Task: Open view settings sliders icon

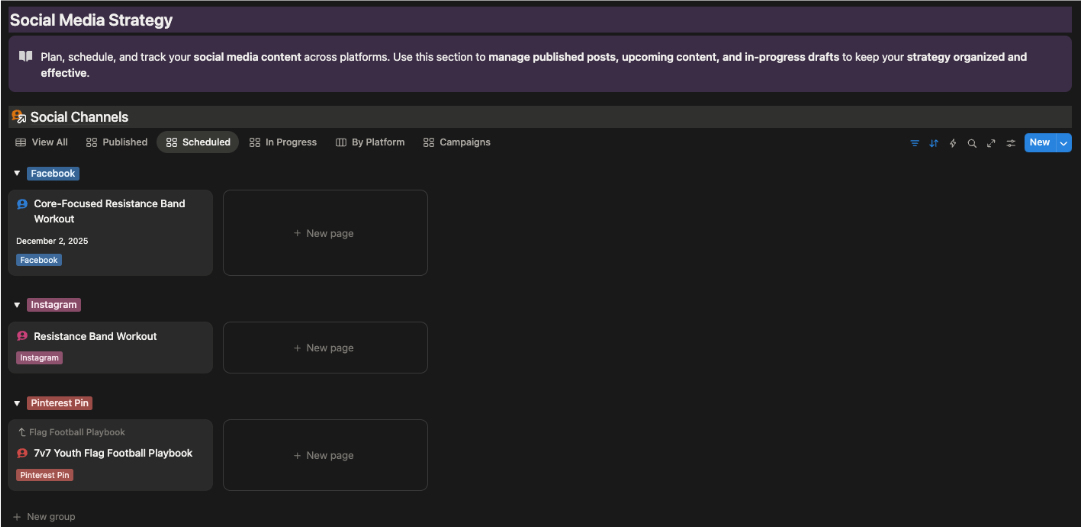Action: point(1010,143)
